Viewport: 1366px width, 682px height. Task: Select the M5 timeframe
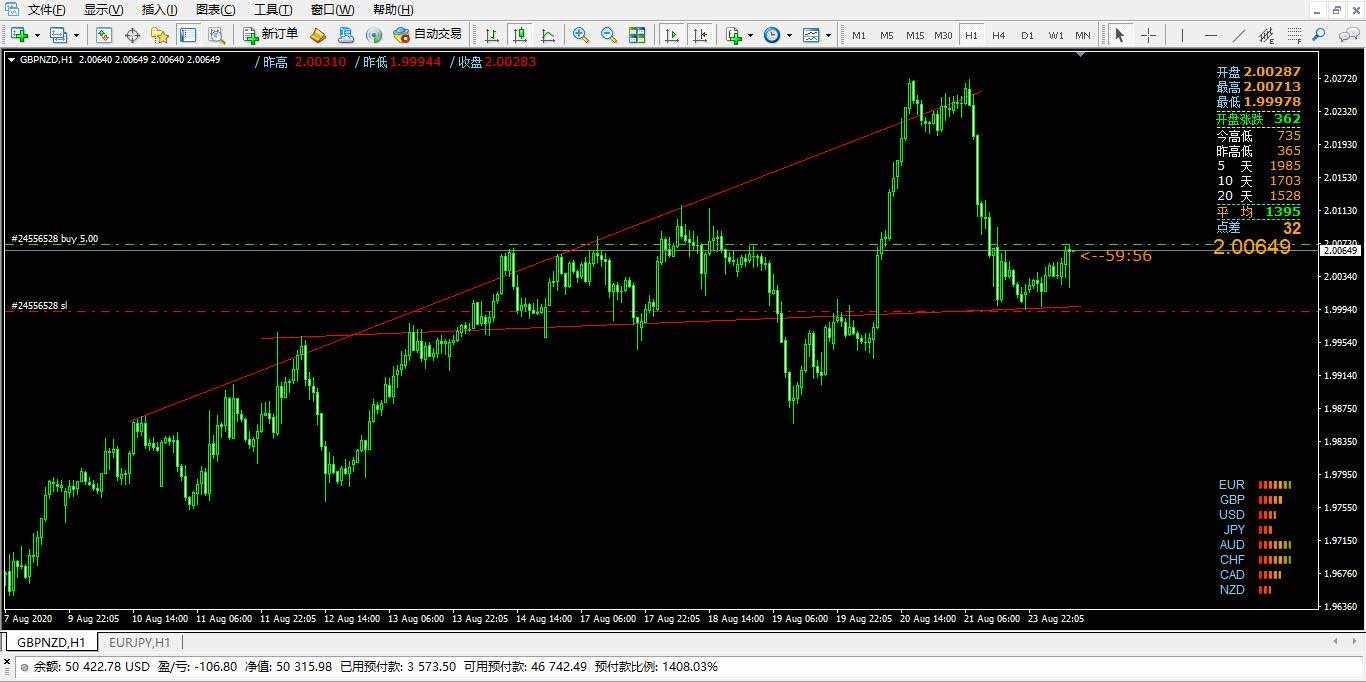pos(887,35)
